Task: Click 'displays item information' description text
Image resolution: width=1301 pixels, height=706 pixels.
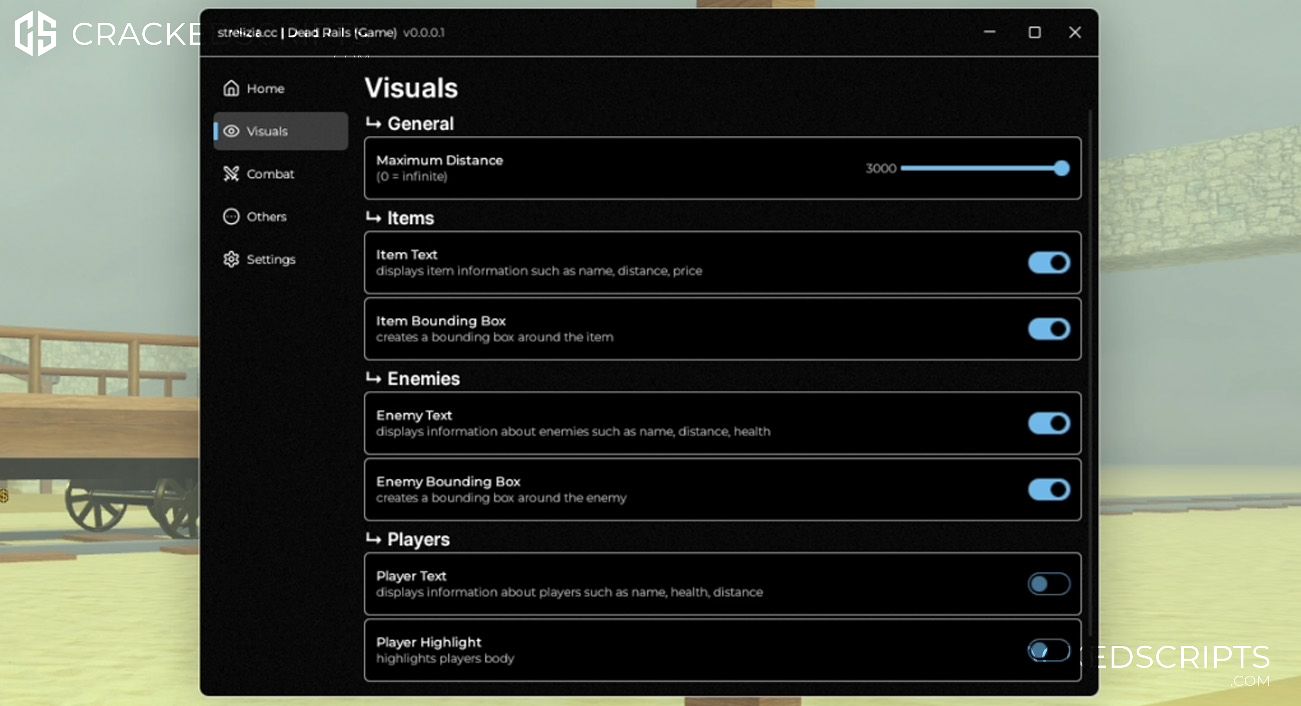Action: click(x=539, y=271)
